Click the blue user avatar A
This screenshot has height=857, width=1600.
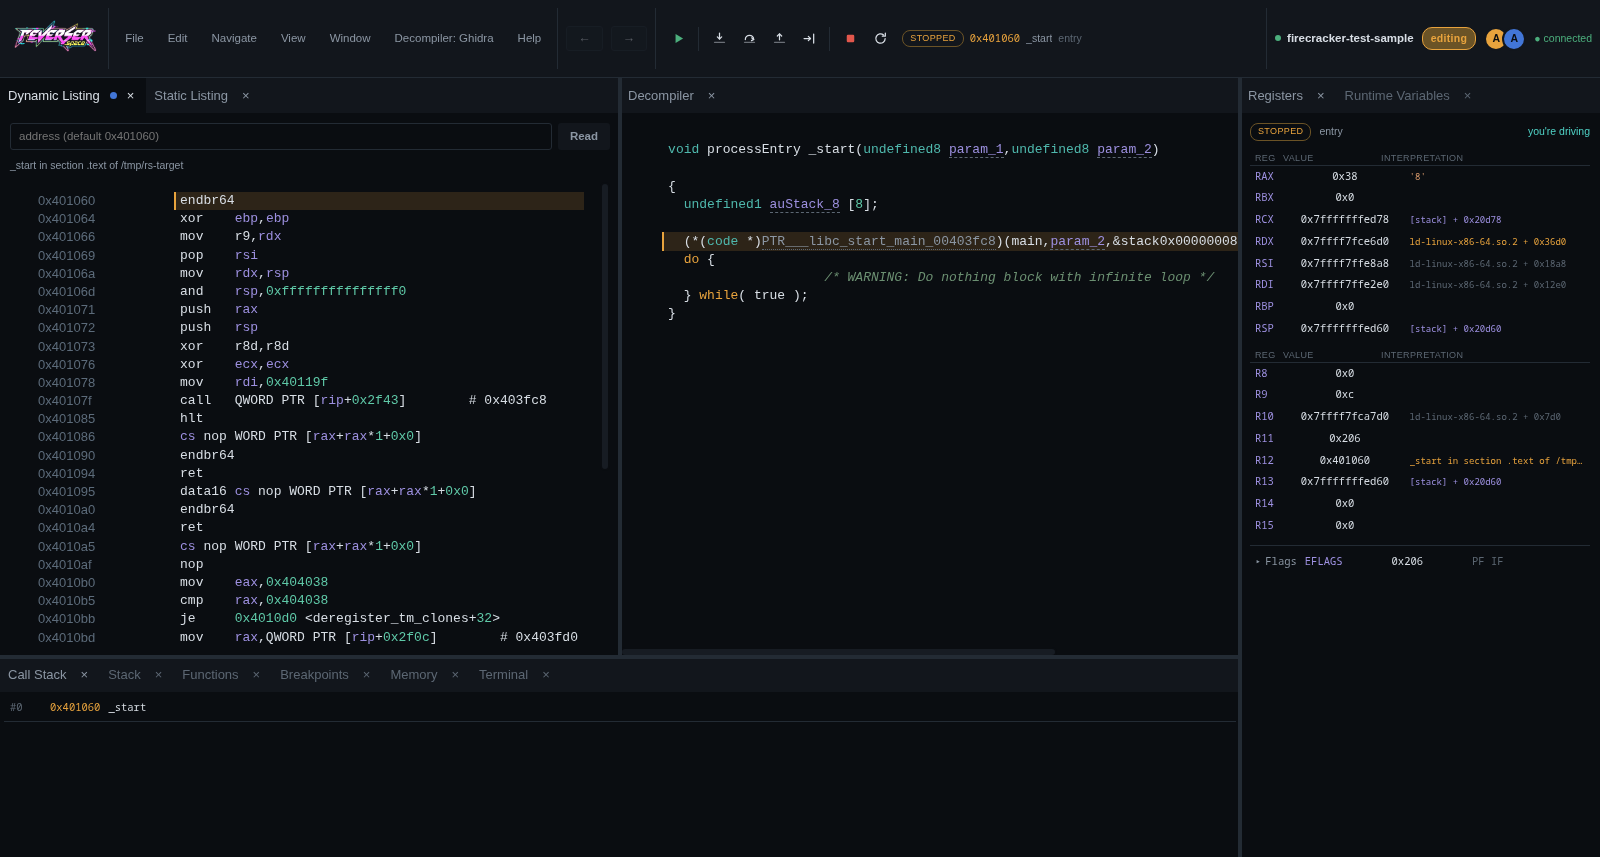pyautogui.click(x=1514, y=39)
